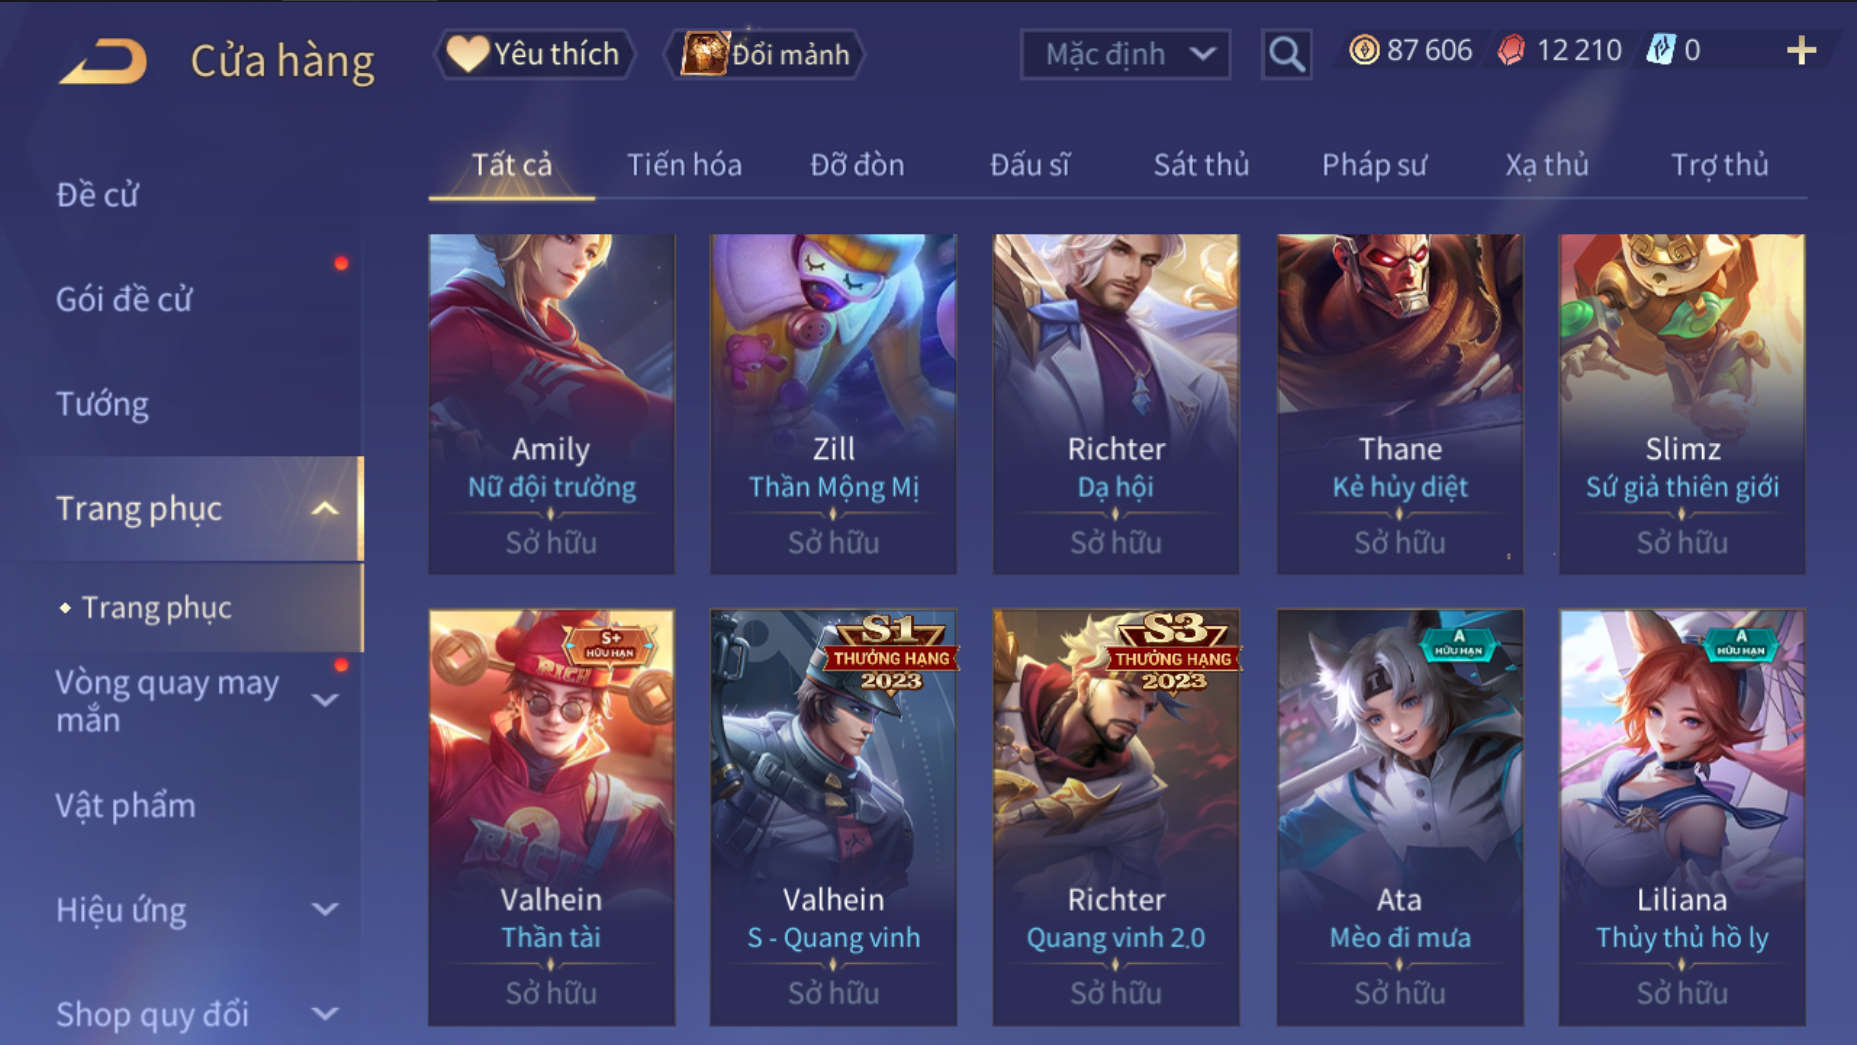
Task: Tap the S+ limited badge on Valhein
Action: coord(610,644)
